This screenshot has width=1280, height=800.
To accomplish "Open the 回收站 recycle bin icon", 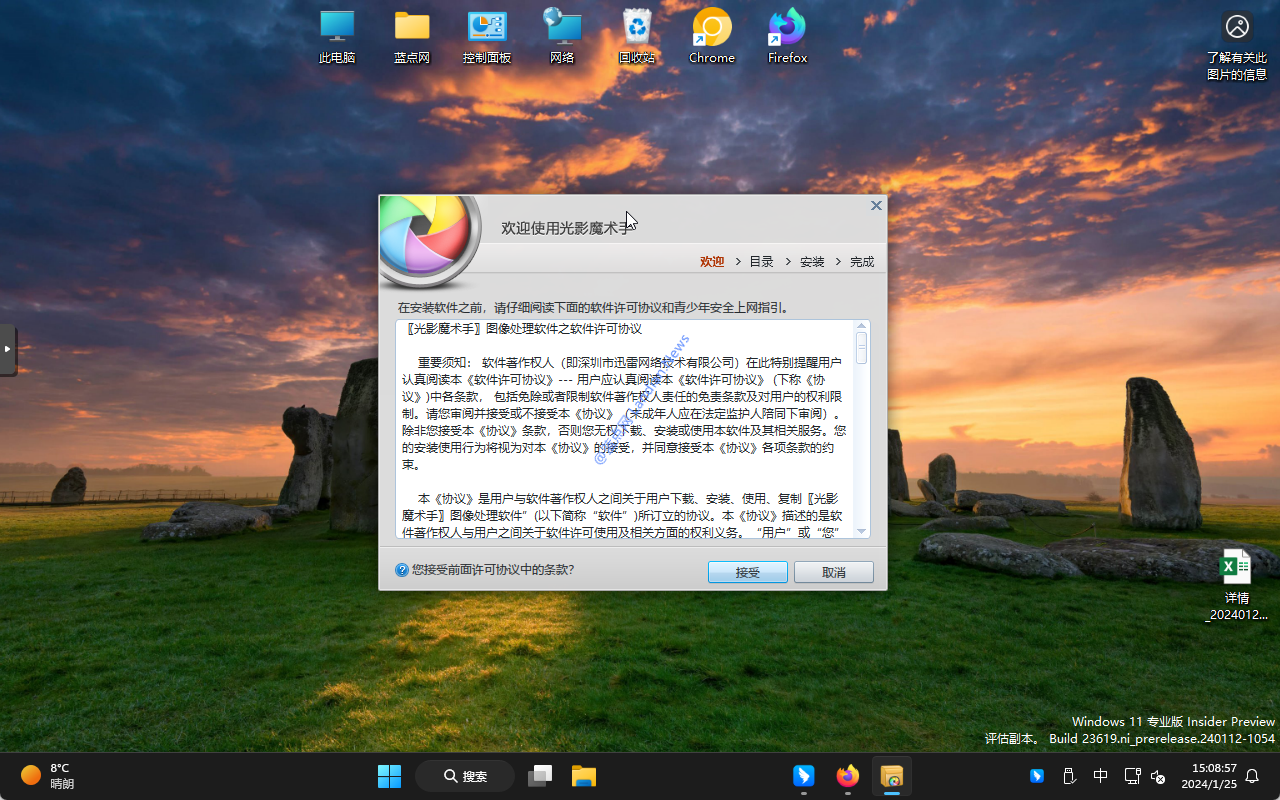I will coord(637,37).
